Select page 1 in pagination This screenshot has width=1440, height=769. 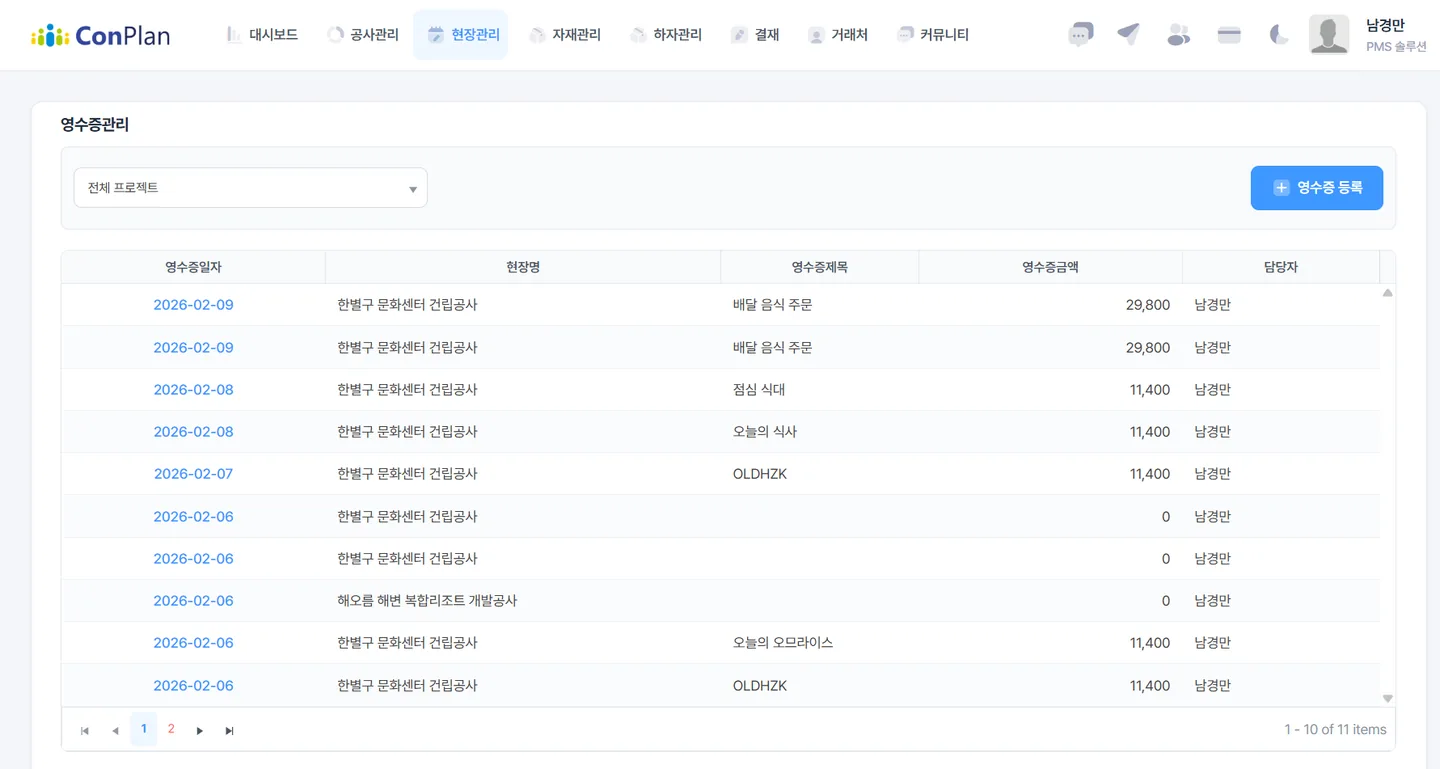(144, 729)
